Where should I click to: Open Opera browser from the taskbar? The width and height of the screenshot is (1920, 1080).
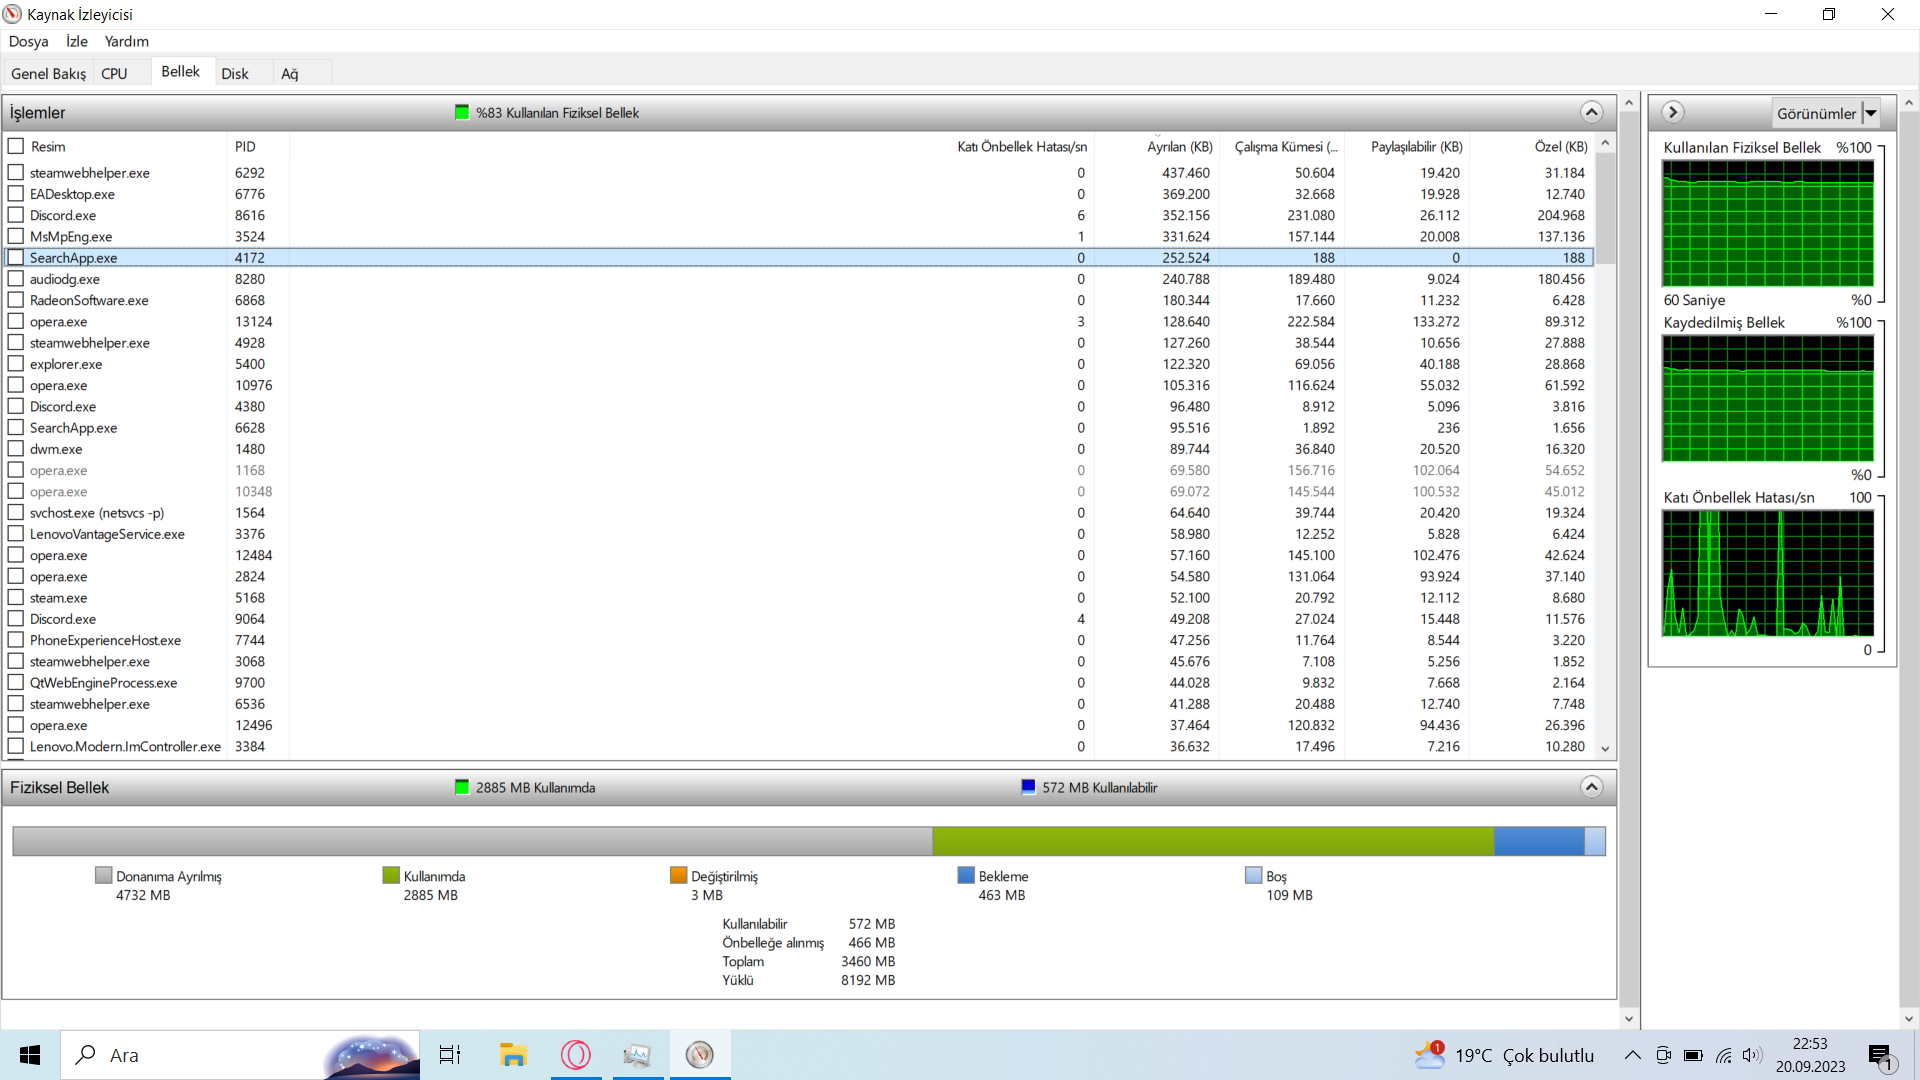(x=576, y=1055)
